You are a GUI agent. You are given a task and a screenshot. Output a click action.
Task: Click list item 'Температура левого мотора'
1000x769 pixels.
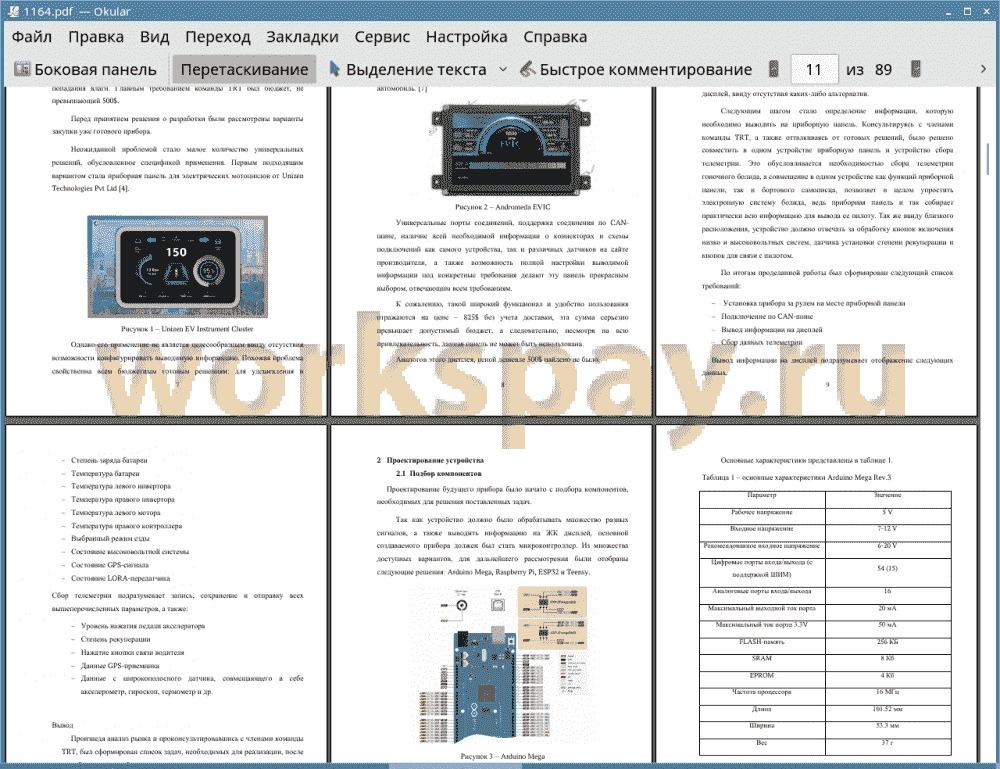116,513
